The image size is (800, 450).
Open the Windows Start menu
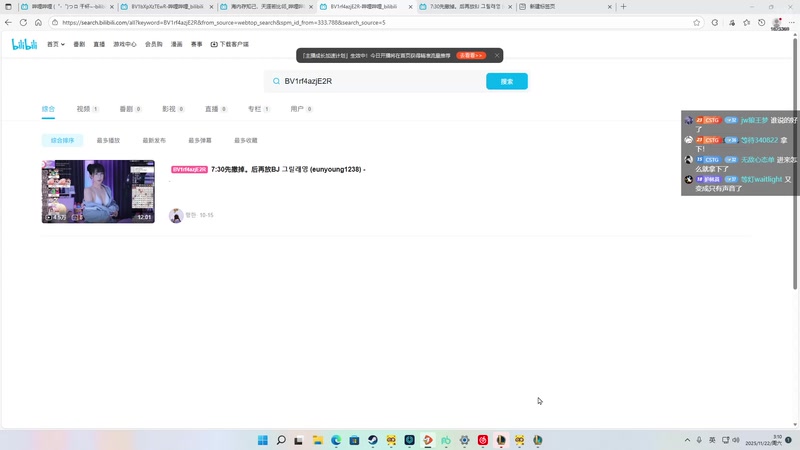(263, 440)
